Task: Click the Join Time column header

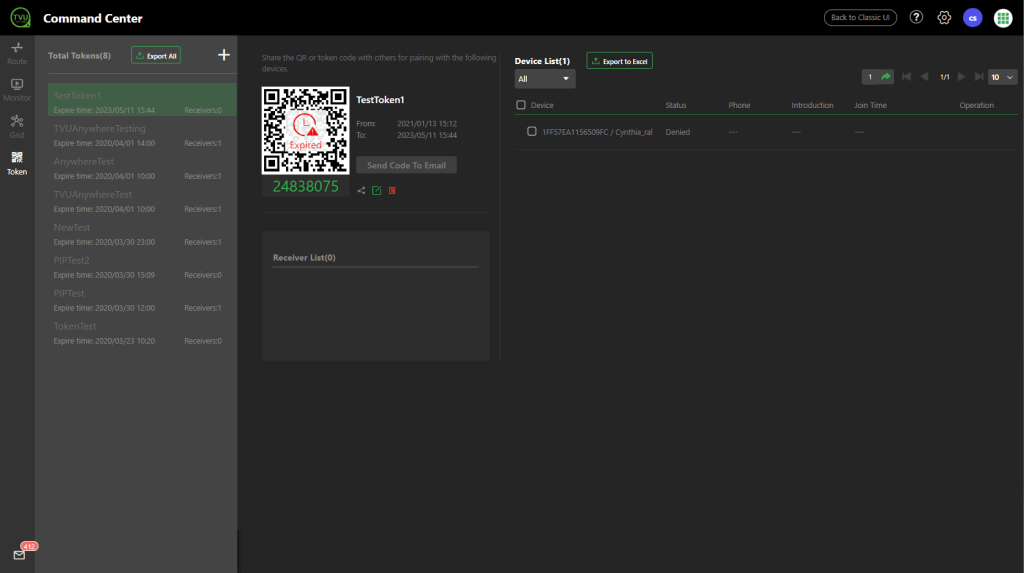Action: pos(871,105)
